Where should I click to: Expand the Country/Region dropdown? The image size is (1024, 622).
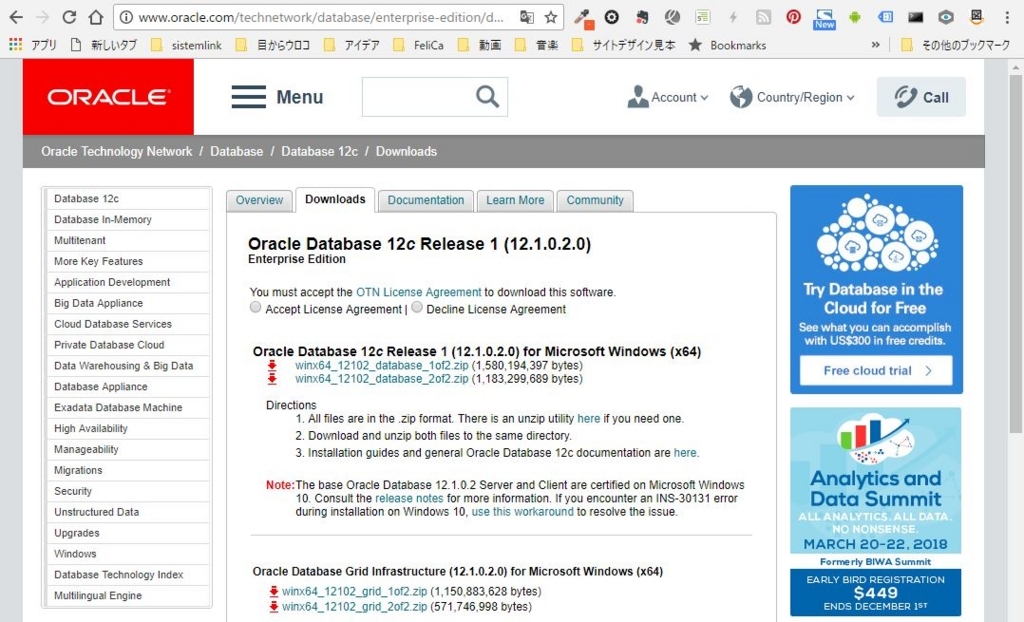(792, 97)
